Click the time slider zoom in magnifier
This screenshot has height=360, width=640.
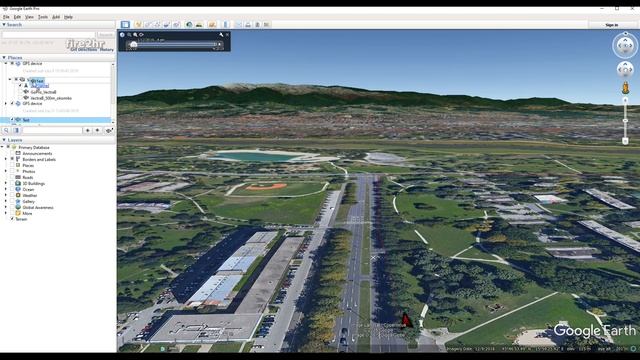[135, 35]
